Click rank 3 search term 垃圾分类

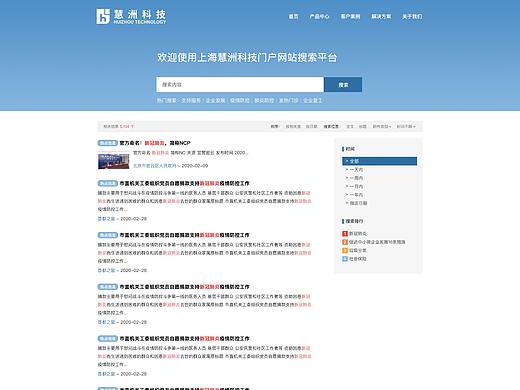click(358, 250)
